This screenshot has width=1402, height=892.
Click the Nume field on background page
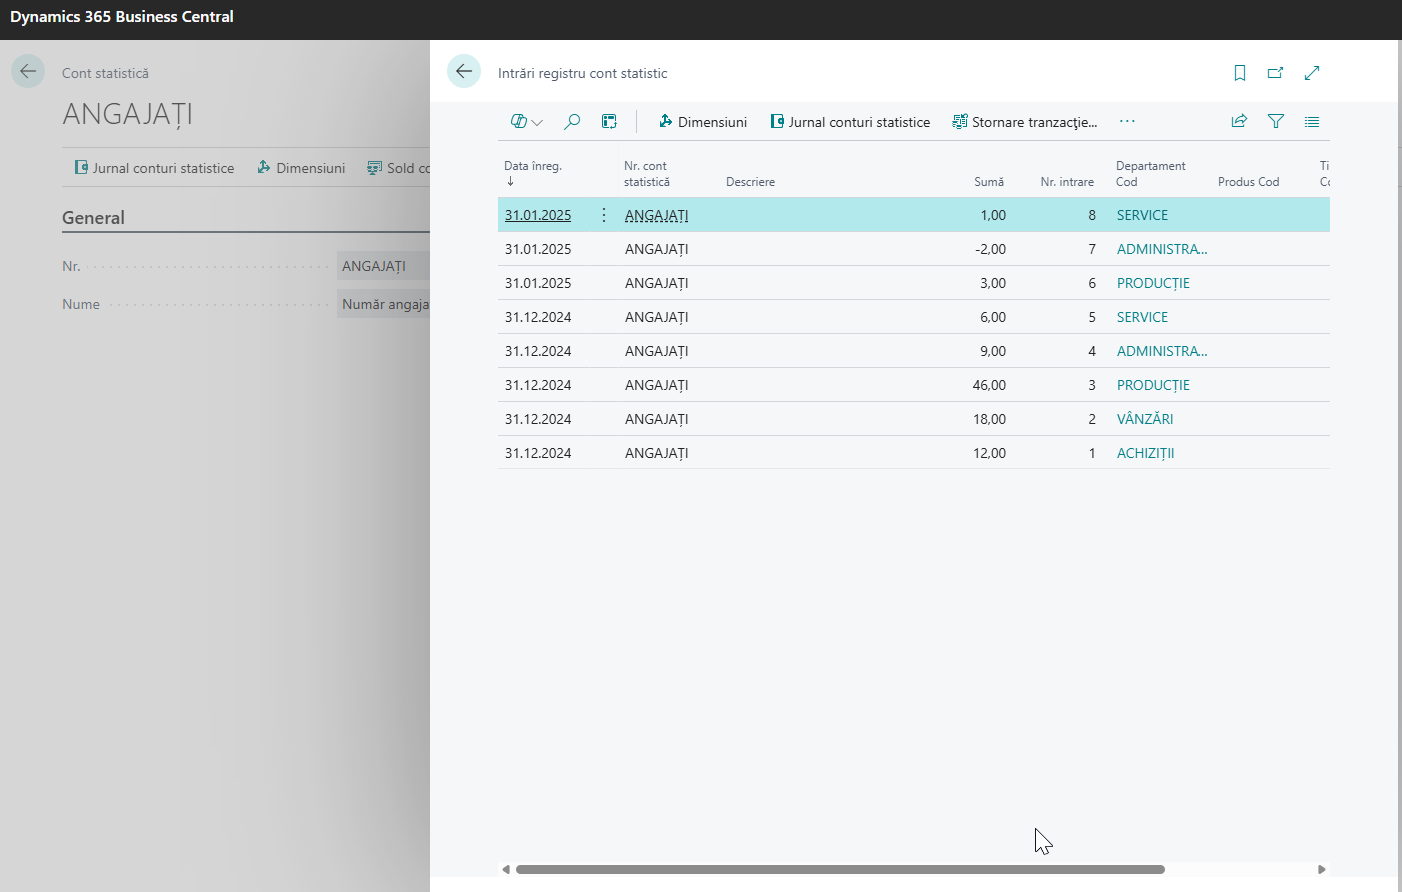point(384,304)
